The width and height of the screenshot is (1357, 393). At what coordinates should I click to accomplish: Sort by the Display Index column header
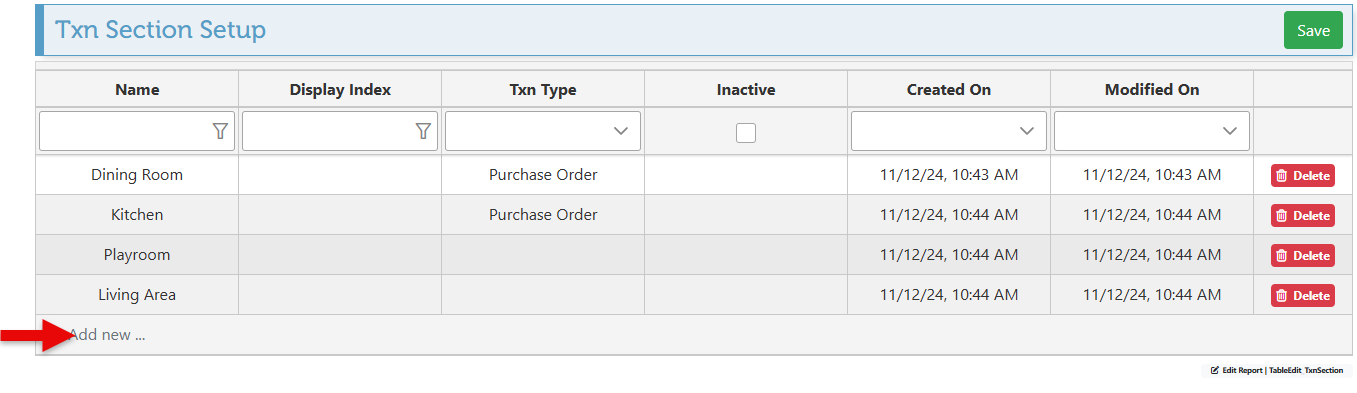pos(340,89)
